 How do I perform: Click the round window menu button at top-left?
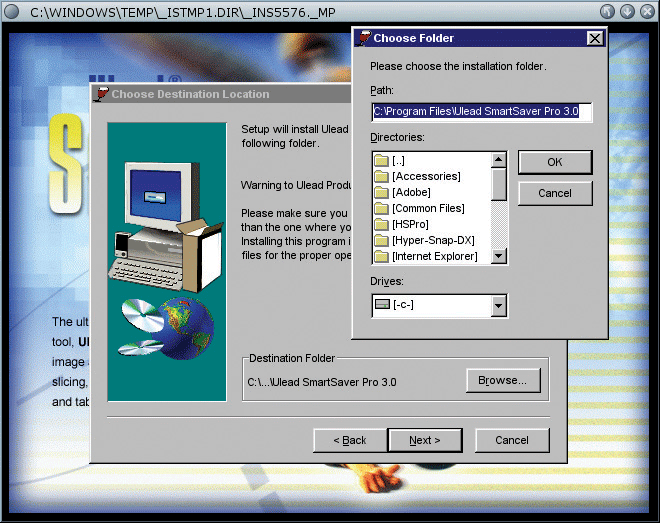[11, 11]
